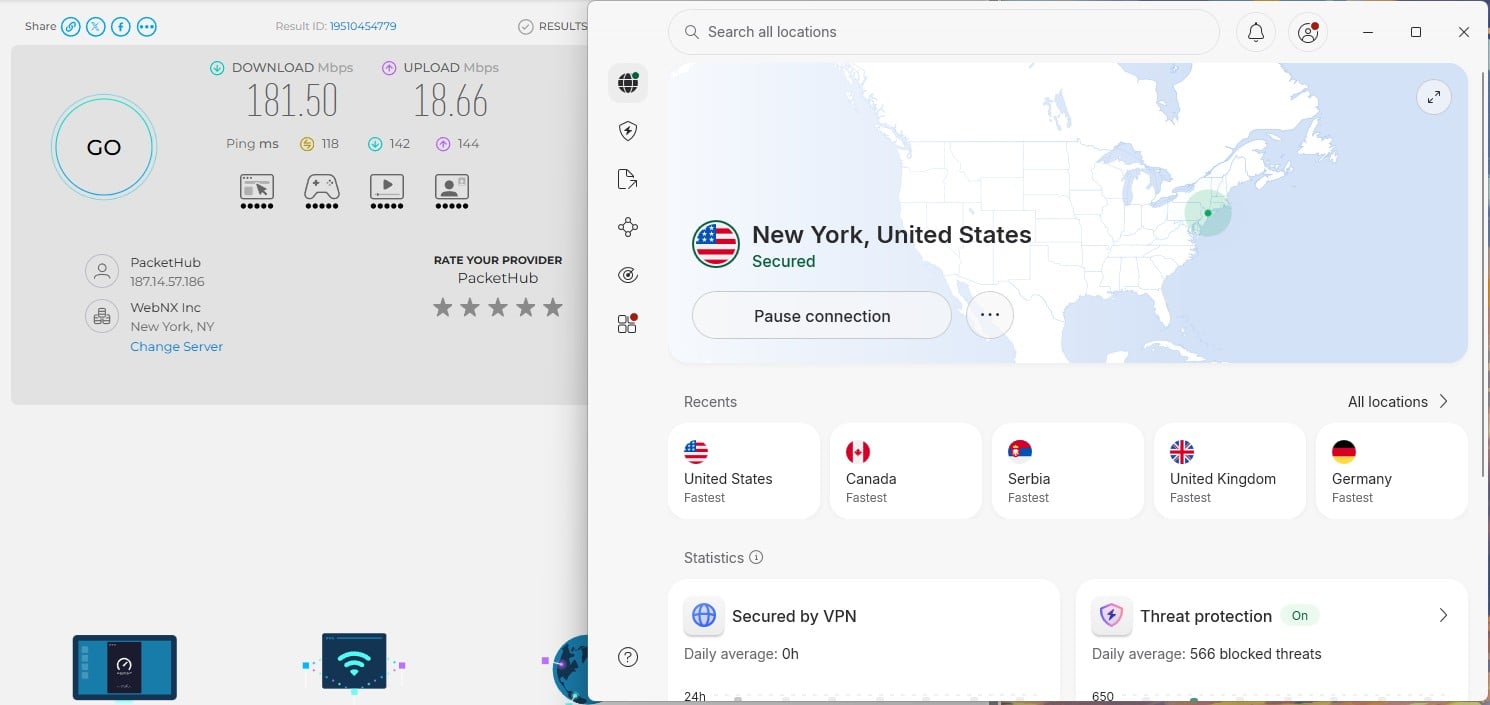The image size is (1490, 705).
Task: Click the download speed 181.50 value
Action: (292, 101)
